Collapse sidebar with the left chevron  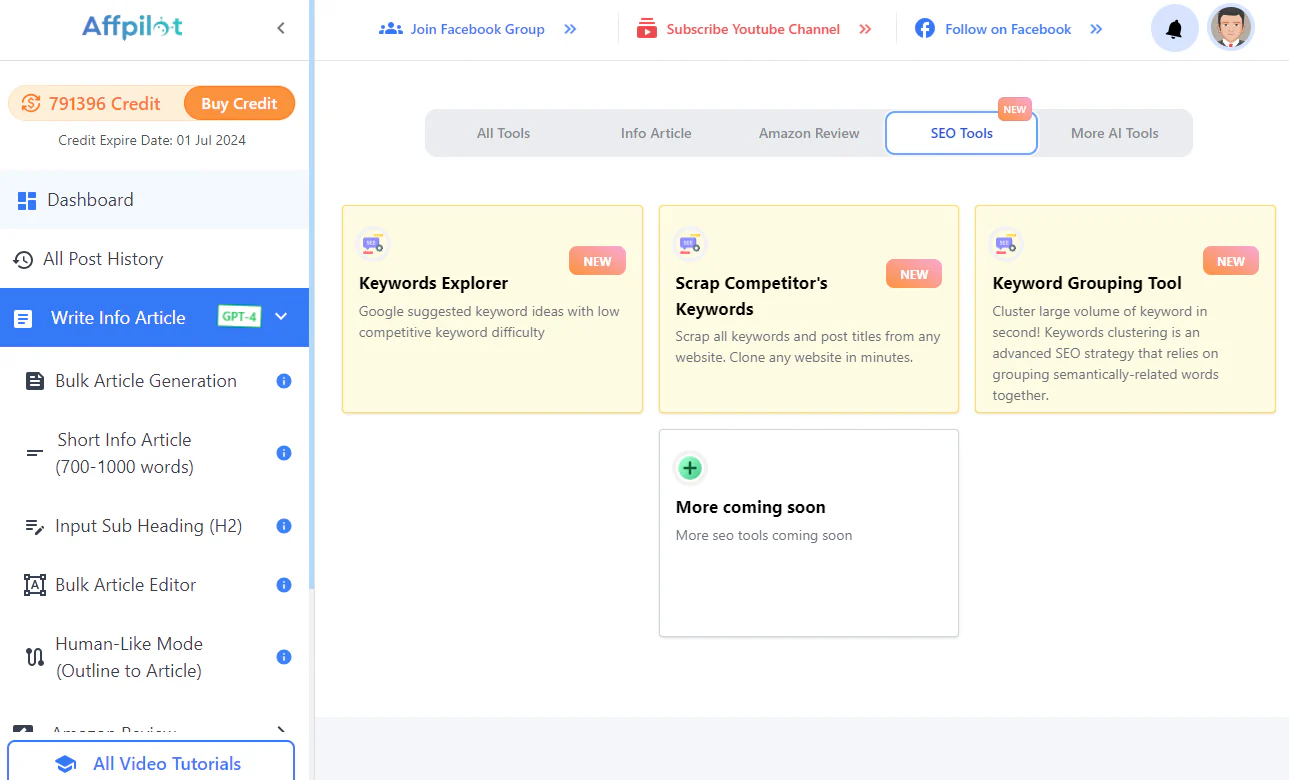click(281, 28)
